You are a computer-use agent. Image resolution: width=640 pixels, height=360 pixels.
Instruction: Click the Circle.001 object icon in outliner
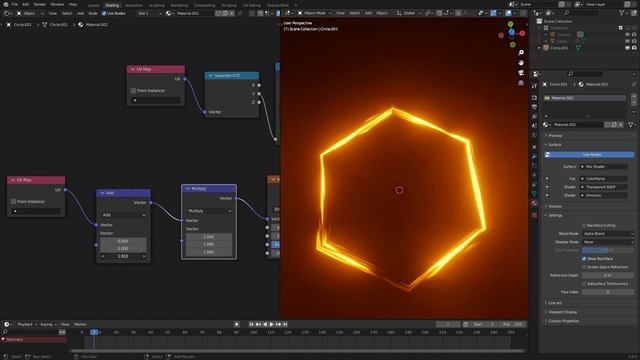pos(546,48)
